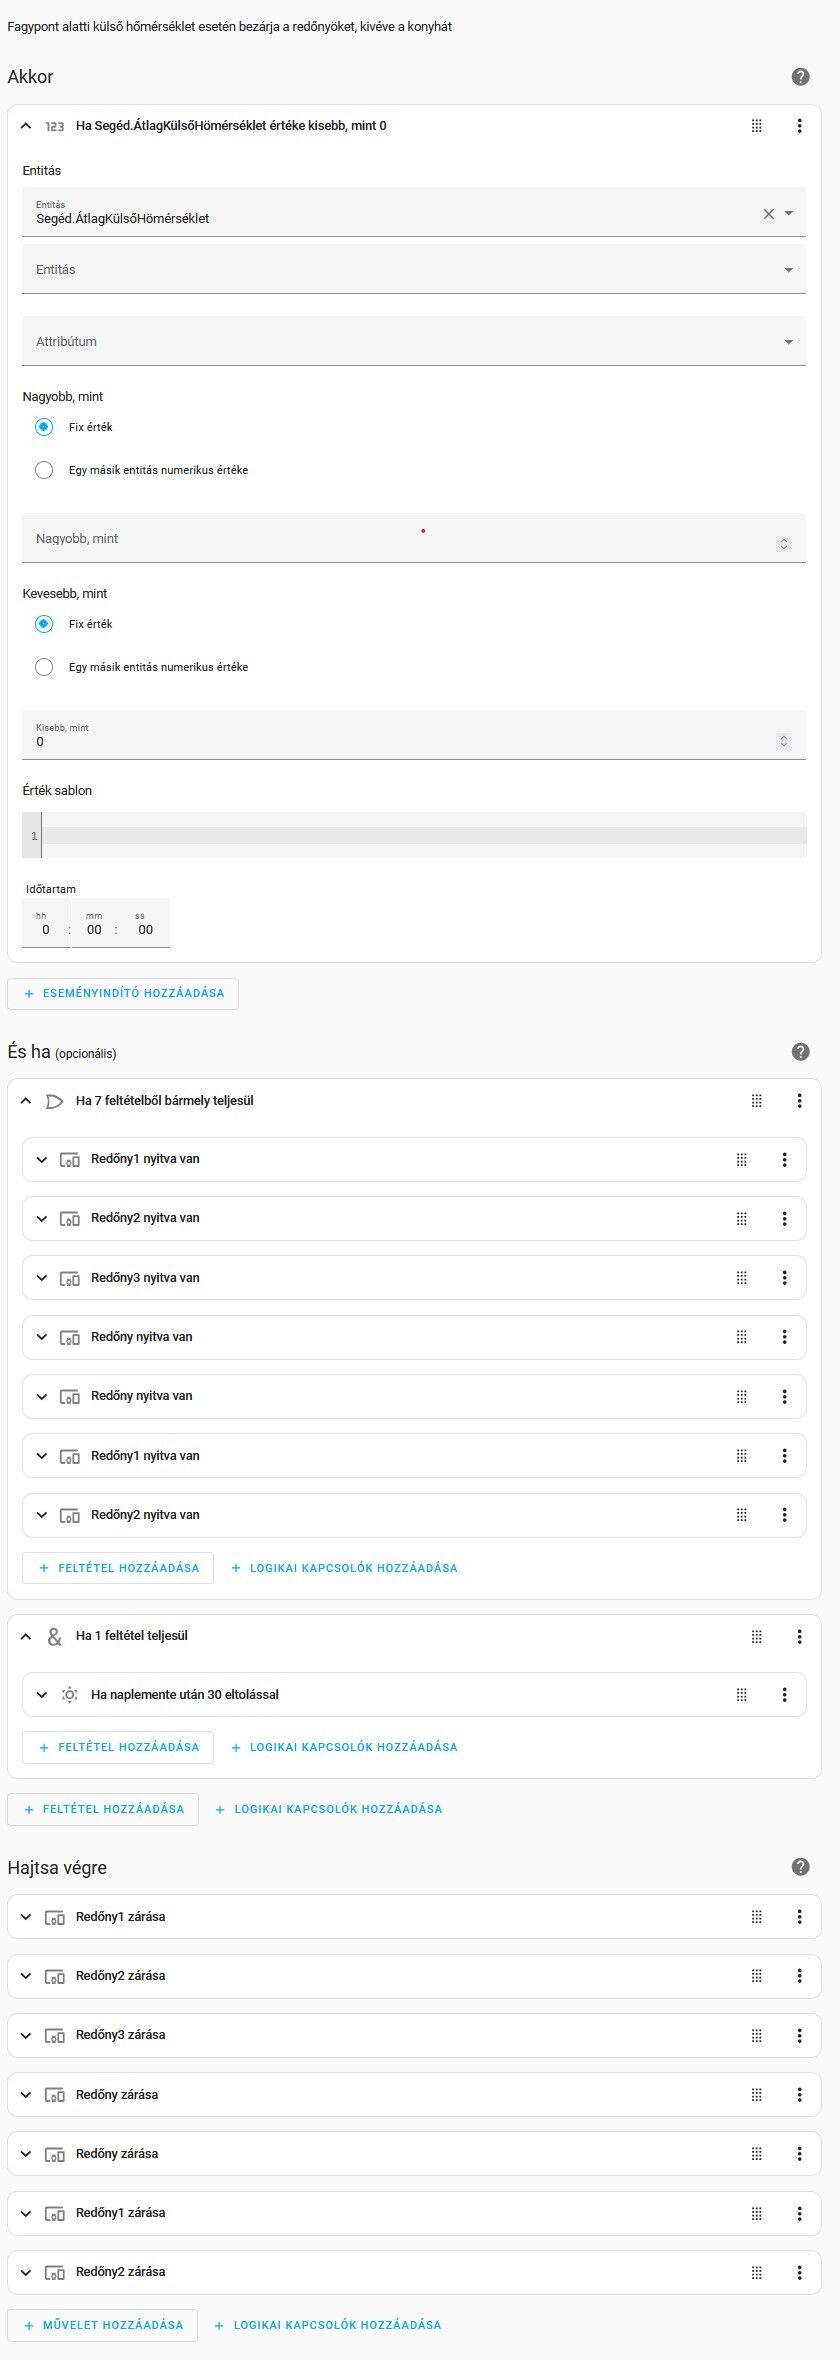
Task: Open the Attribútum dropdown
Action: (414, 342)
